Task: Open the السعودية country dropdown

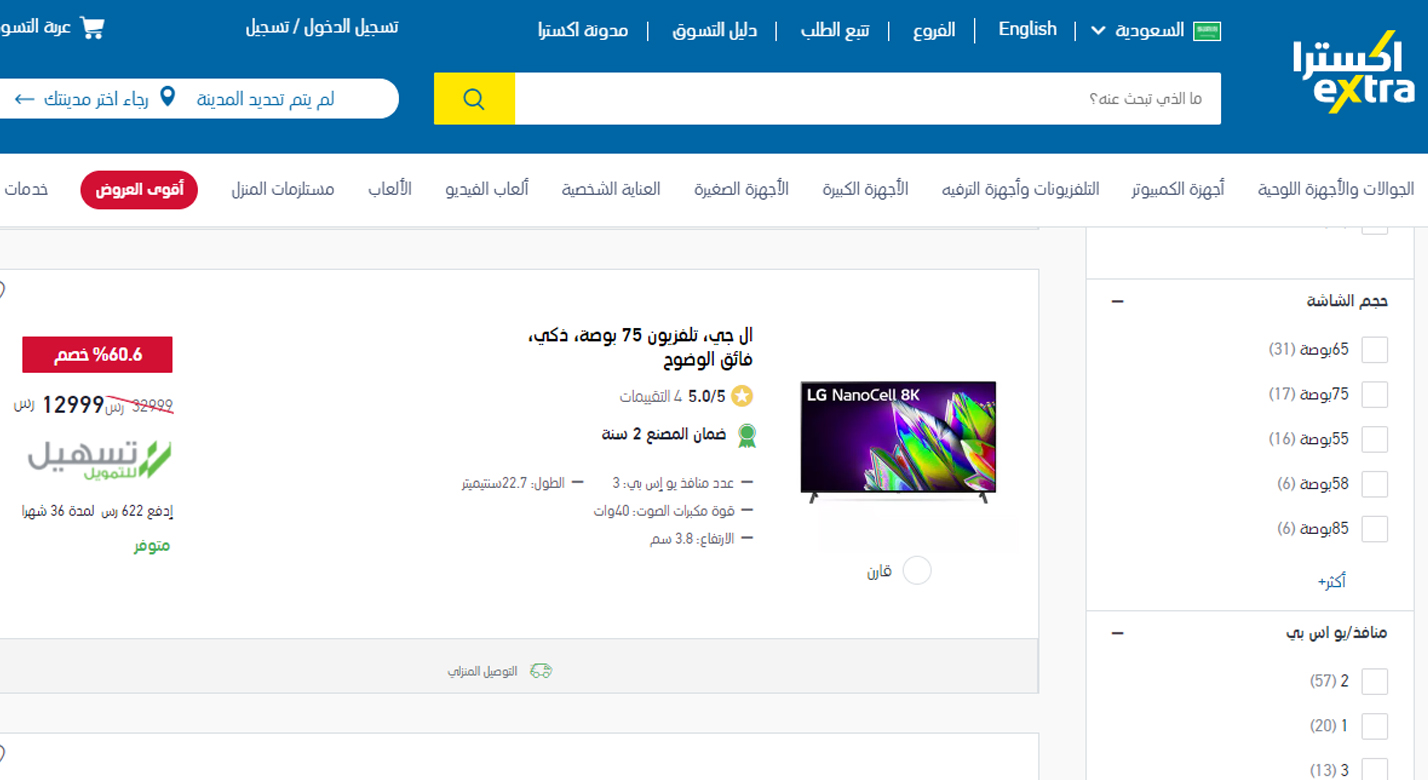Action: click(x=1139, y=30)
